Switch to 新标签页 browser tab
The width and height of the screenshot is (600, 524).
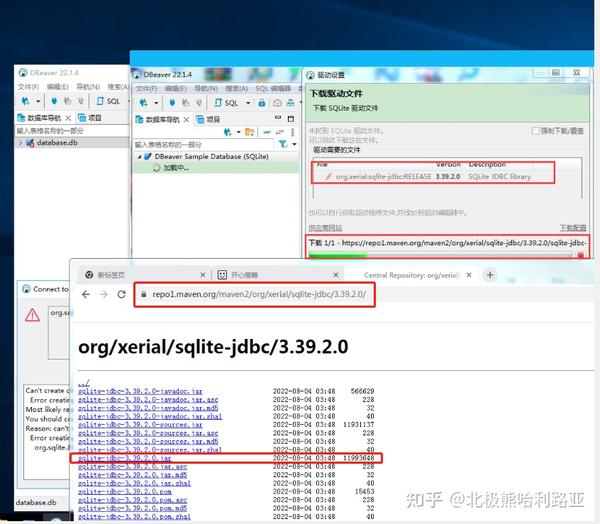pyautogui.click(x=145, y=275)
